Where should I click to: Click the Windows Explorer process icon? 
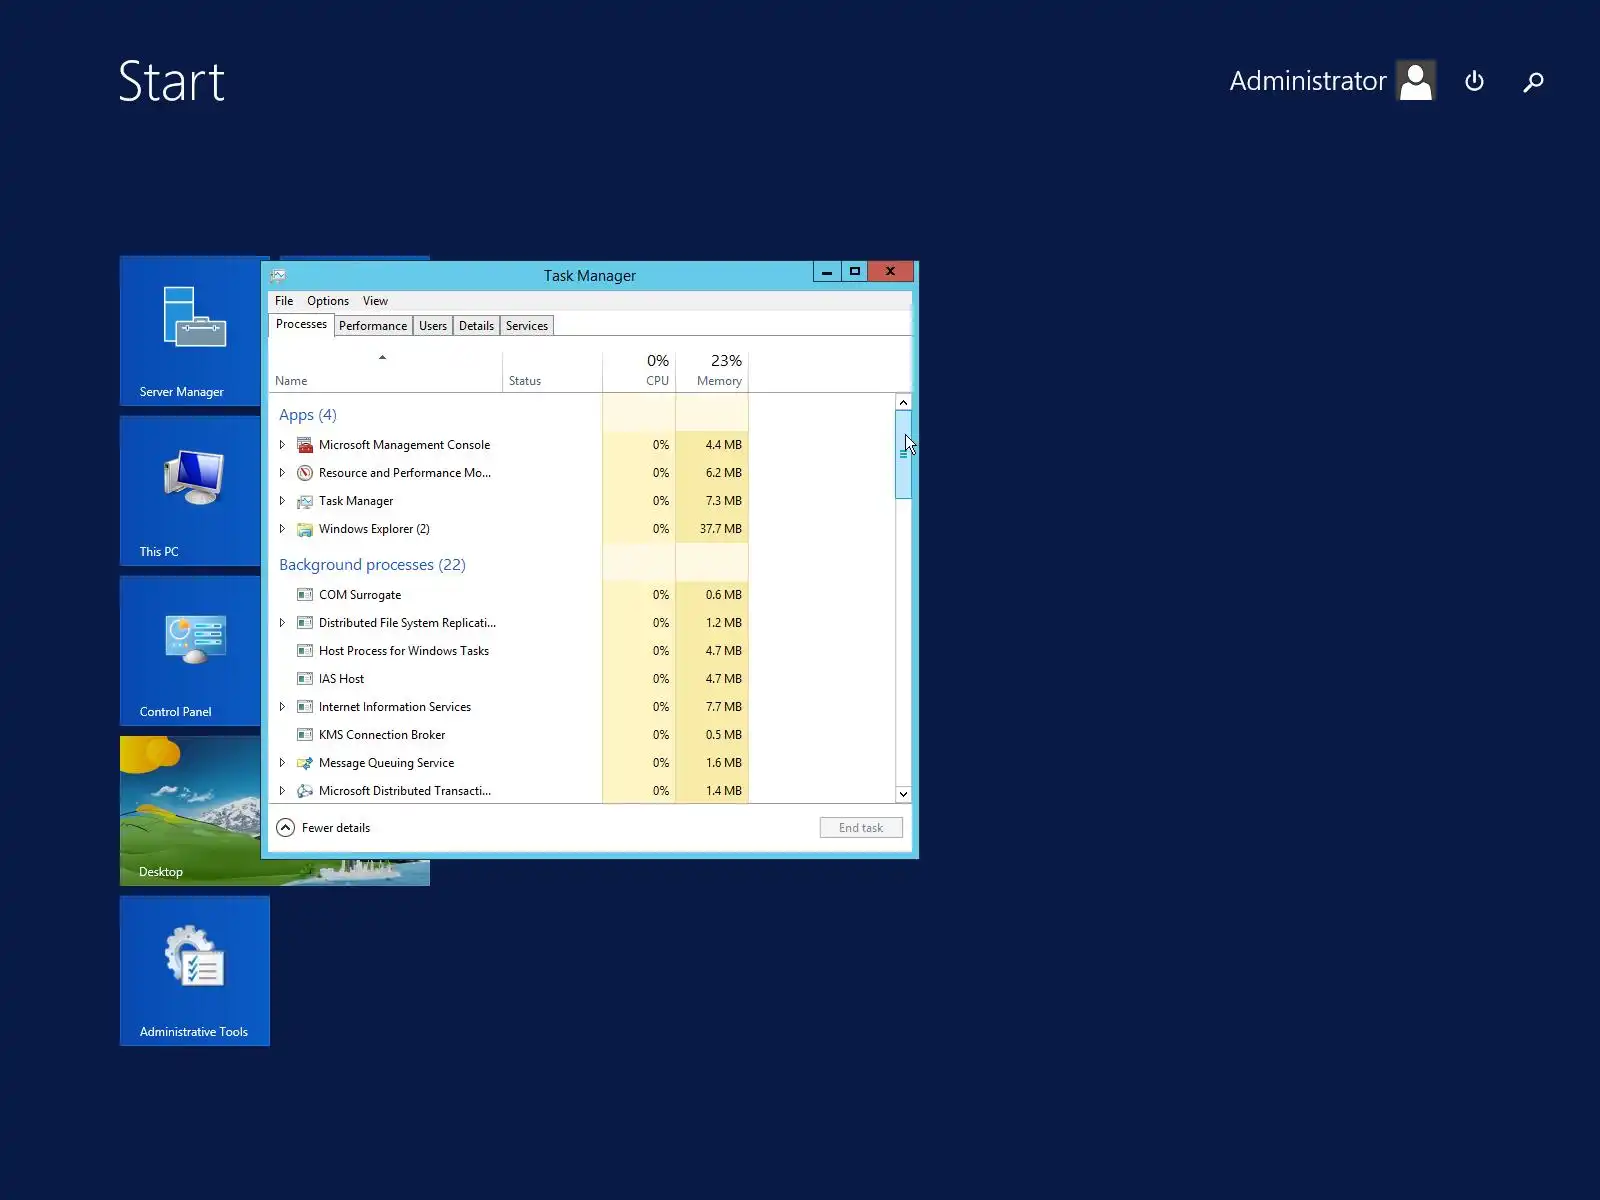coord(305,529)
